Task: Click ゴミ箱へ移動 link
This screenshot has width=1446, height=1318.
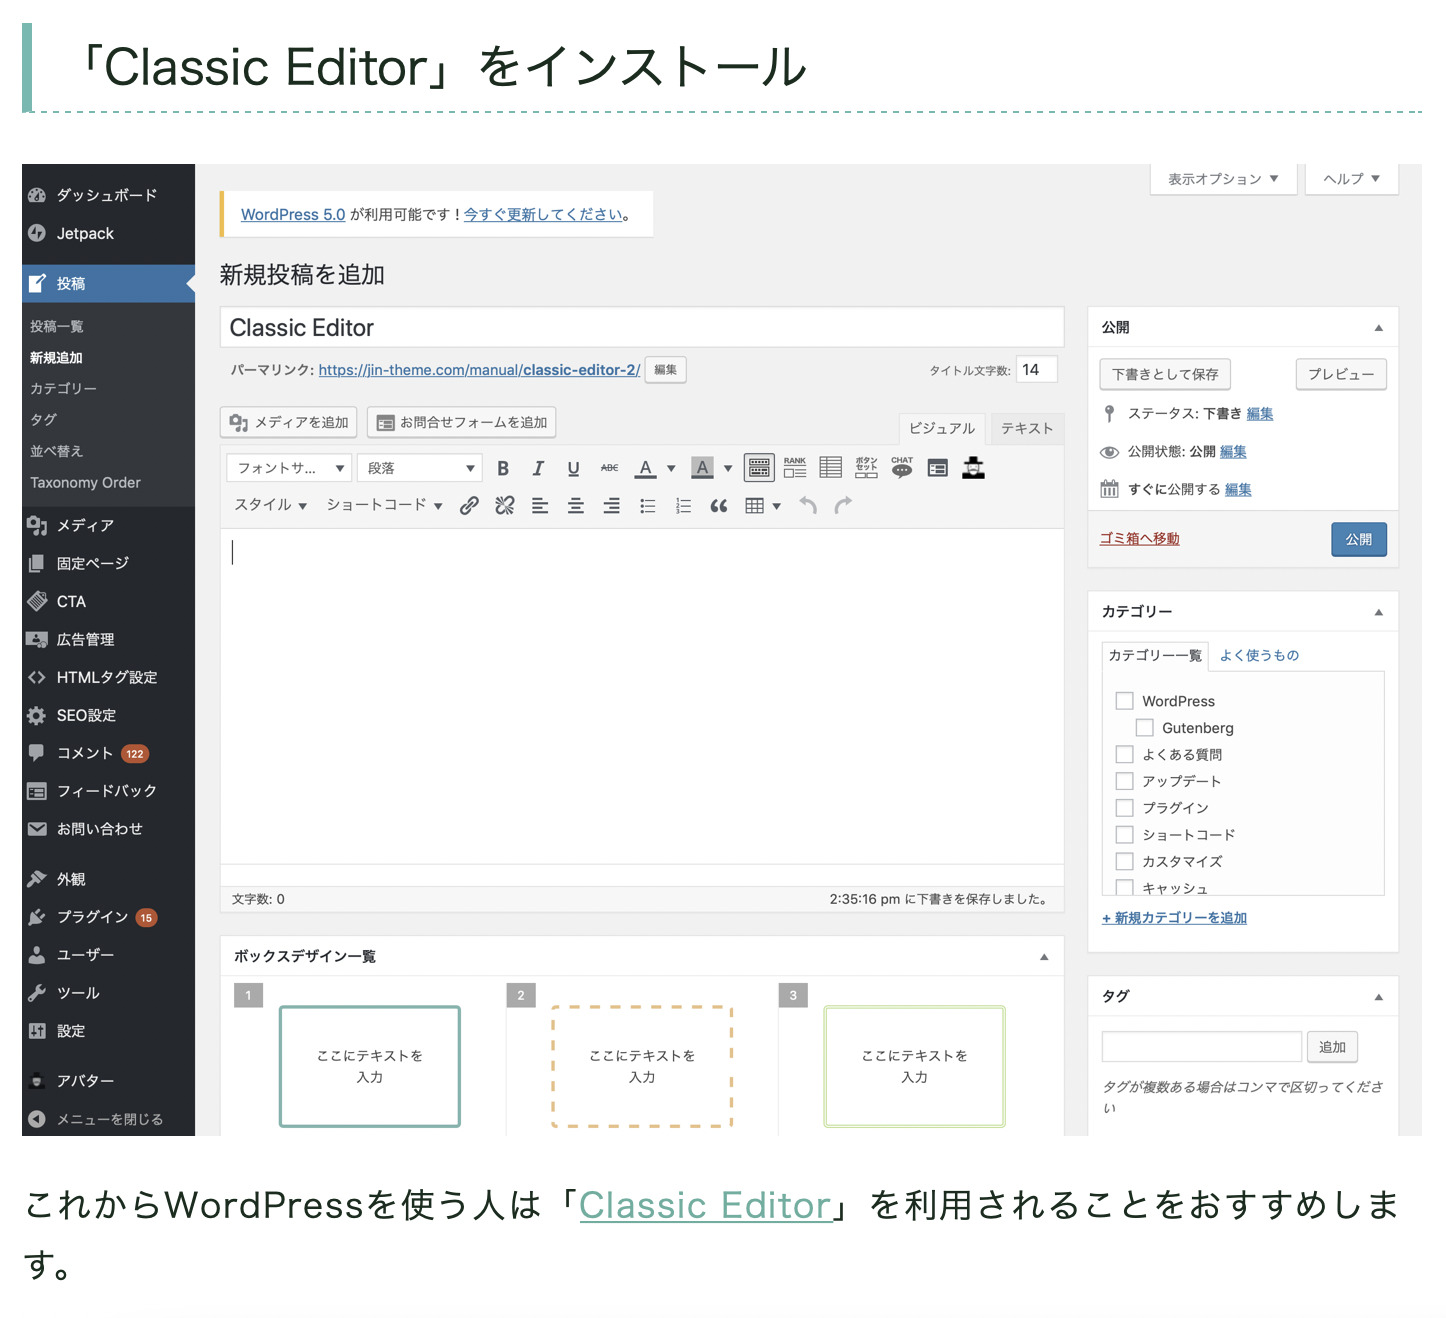Action: coord(1139,538)
